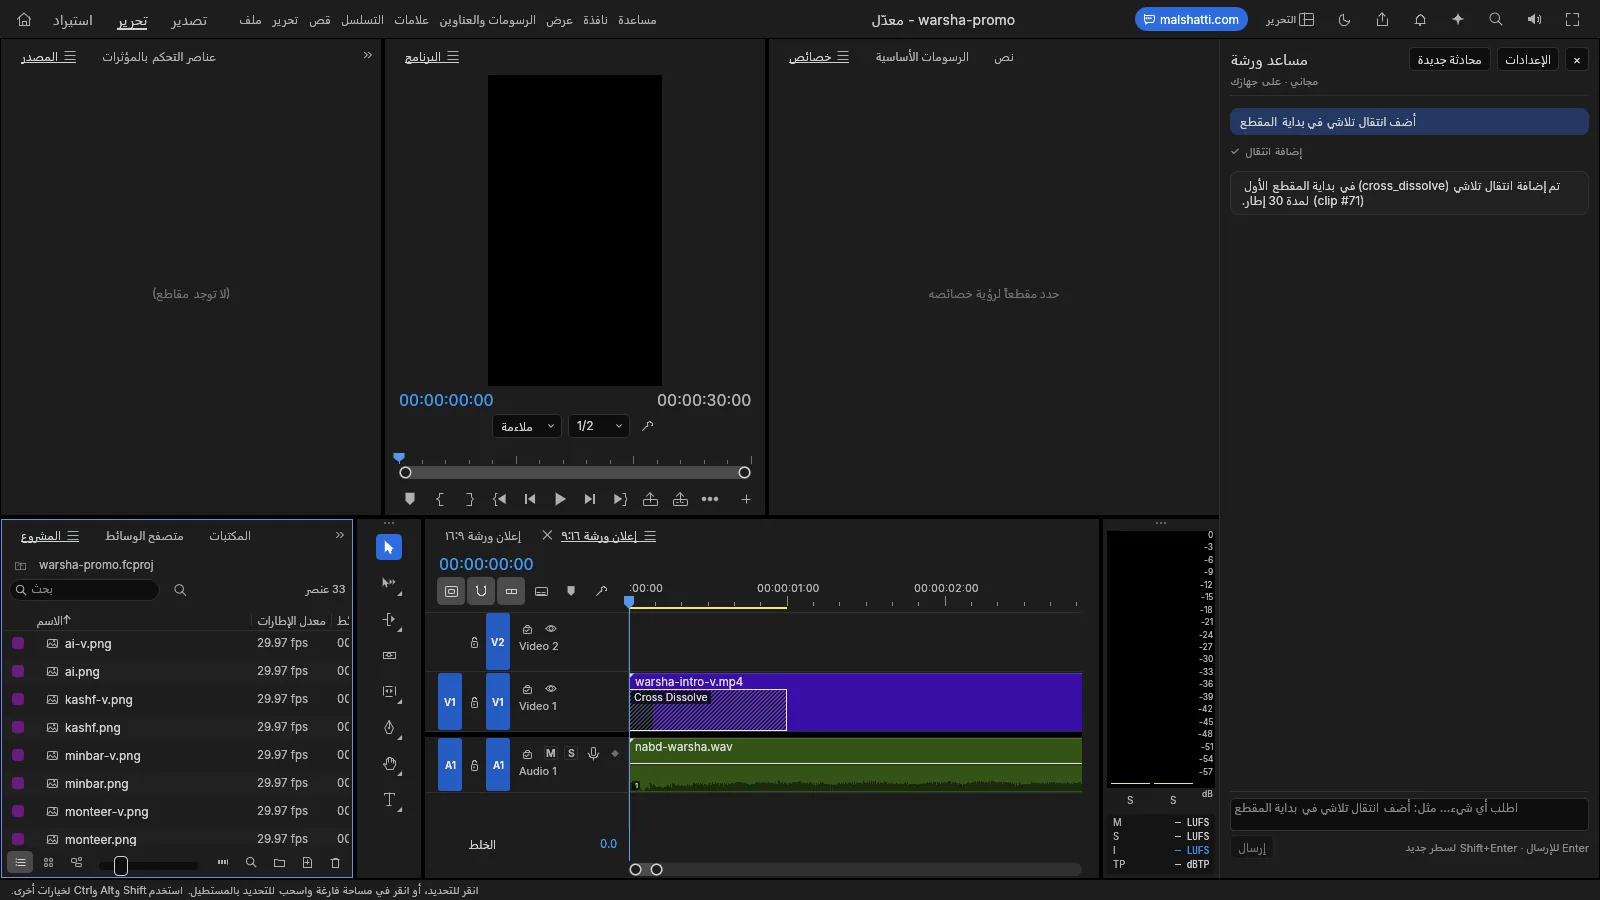Solo the Audio 1 track

pyautogui.click(x=571, y=753)
